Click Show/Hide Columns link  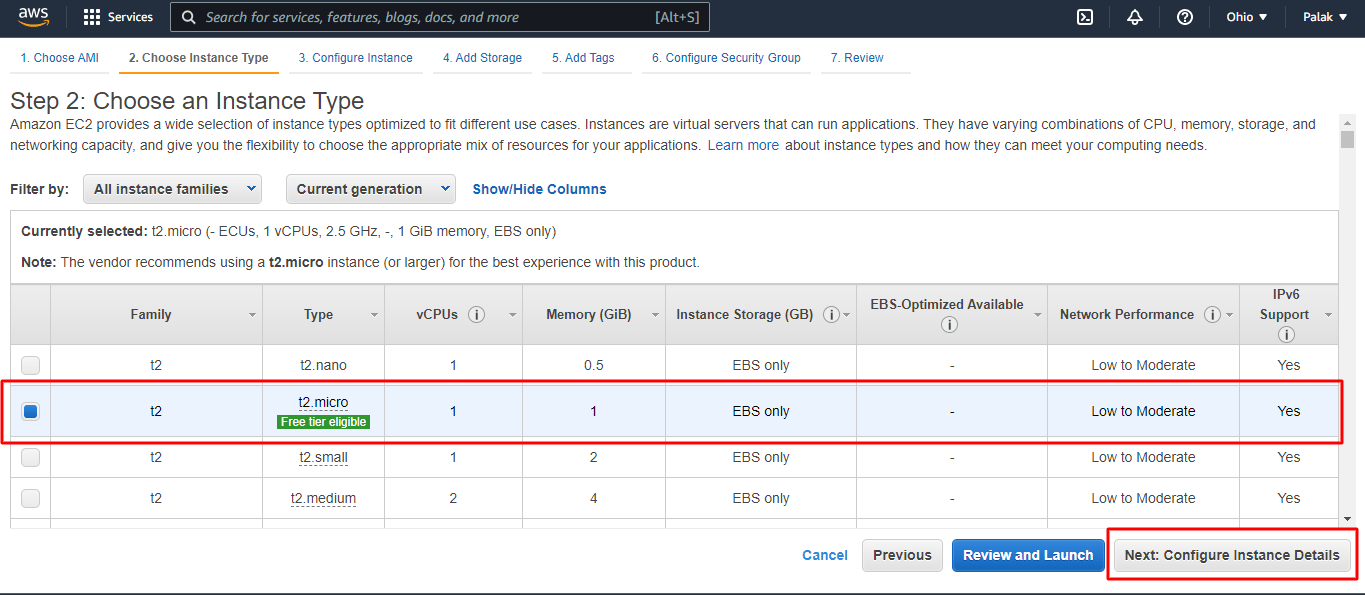(x=539, y=189)
